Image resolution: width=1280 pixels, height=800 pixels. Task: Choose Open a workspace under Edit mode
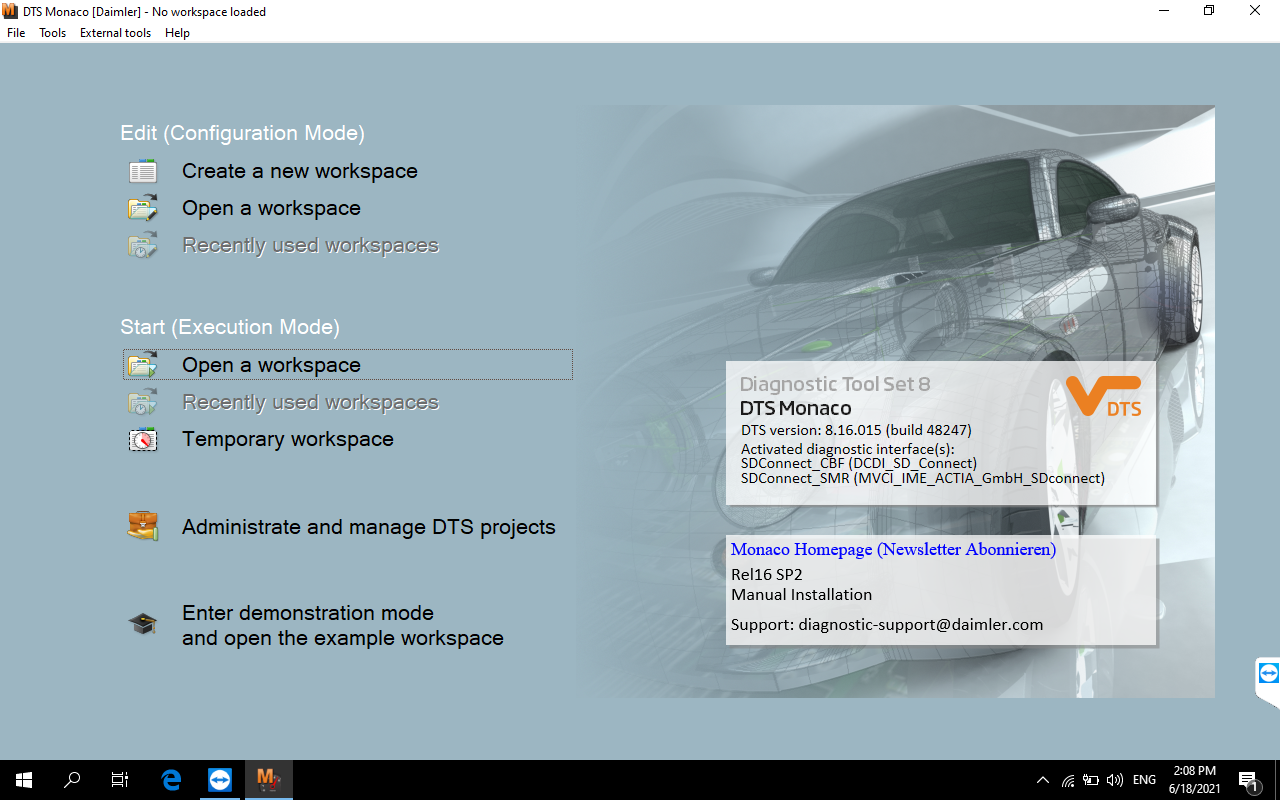click(271, 208)
